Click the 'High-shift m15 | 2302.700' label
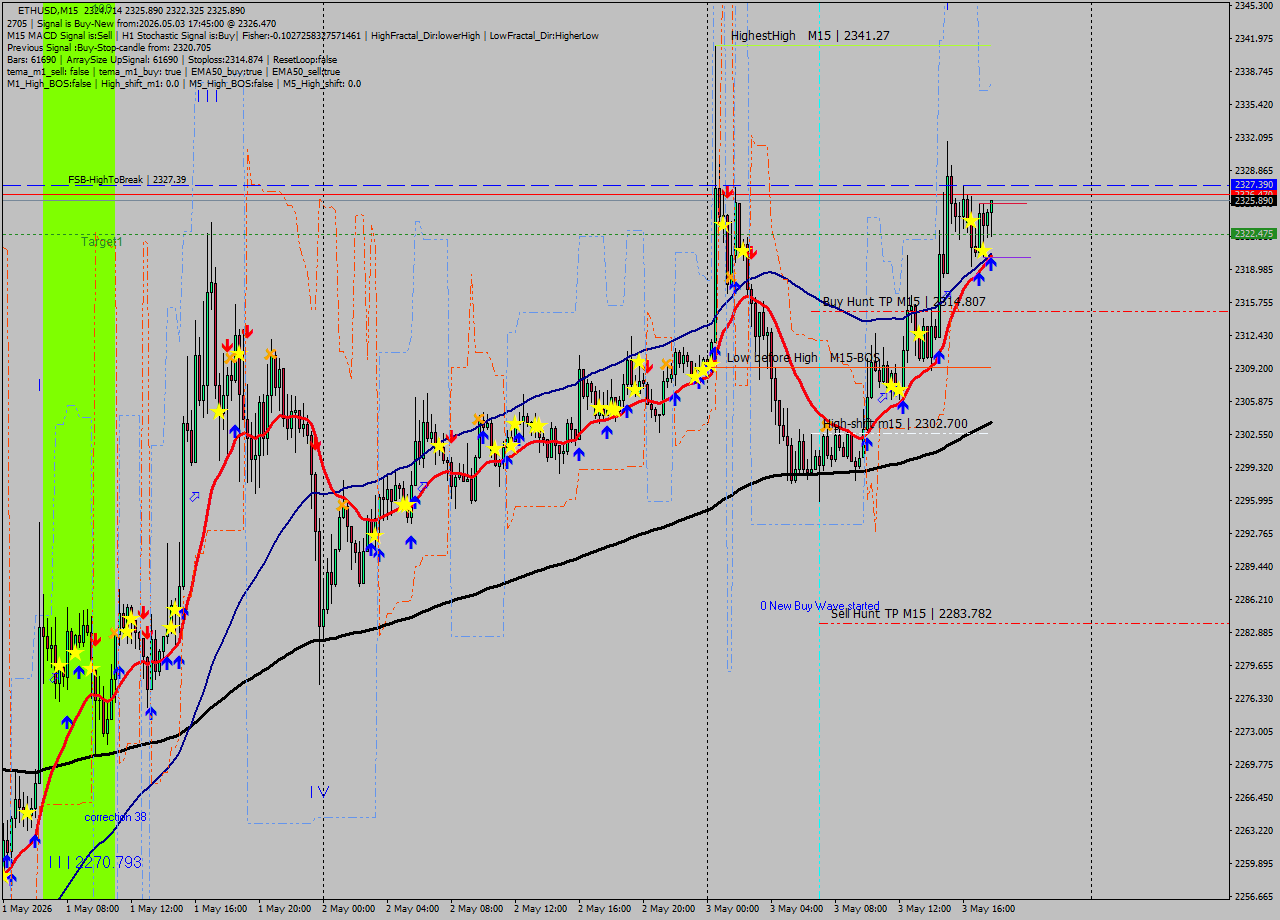This screenshot has height=920, width=1280. point(895,424)
